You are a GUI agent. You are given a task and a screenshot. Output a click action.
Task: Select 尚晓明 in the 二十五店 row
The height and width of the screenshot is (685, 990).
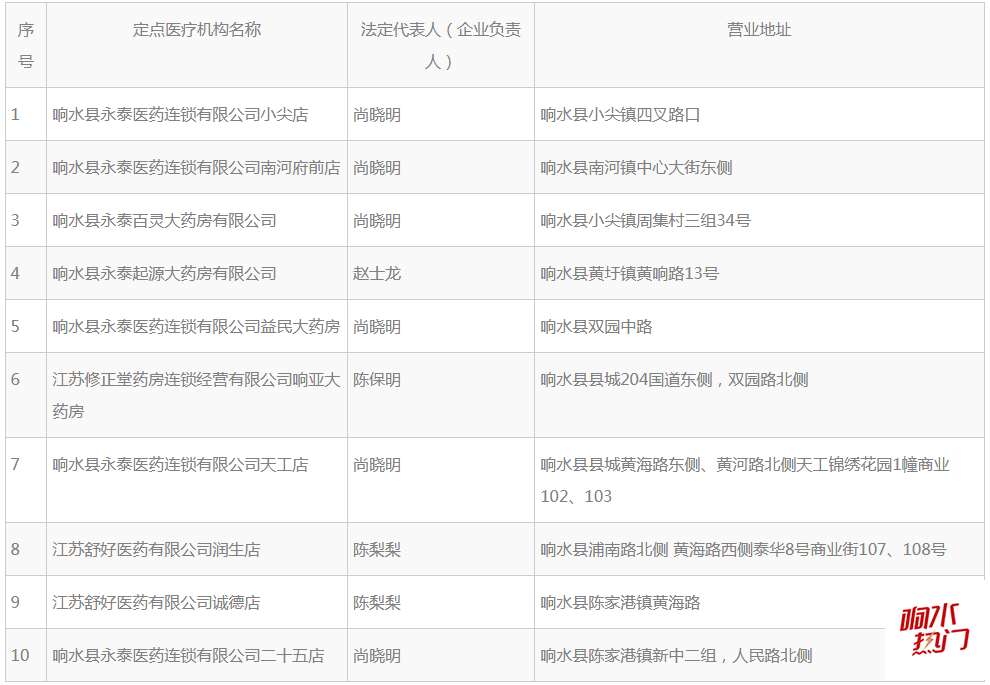coord(377,656)
